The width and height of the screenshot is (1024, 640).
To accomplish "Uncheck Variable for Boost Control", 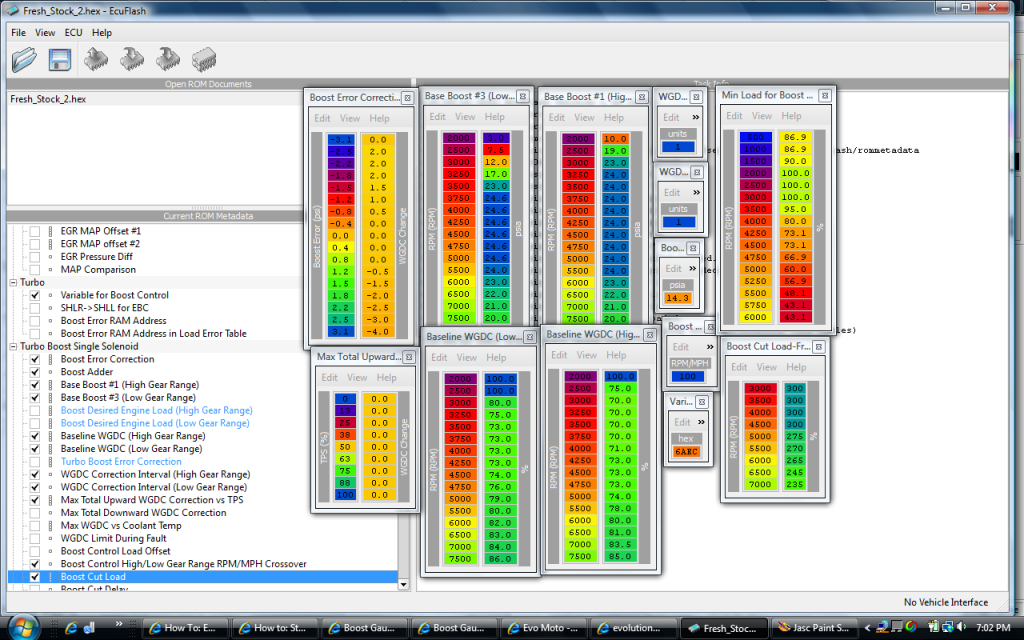I will 35,295.
